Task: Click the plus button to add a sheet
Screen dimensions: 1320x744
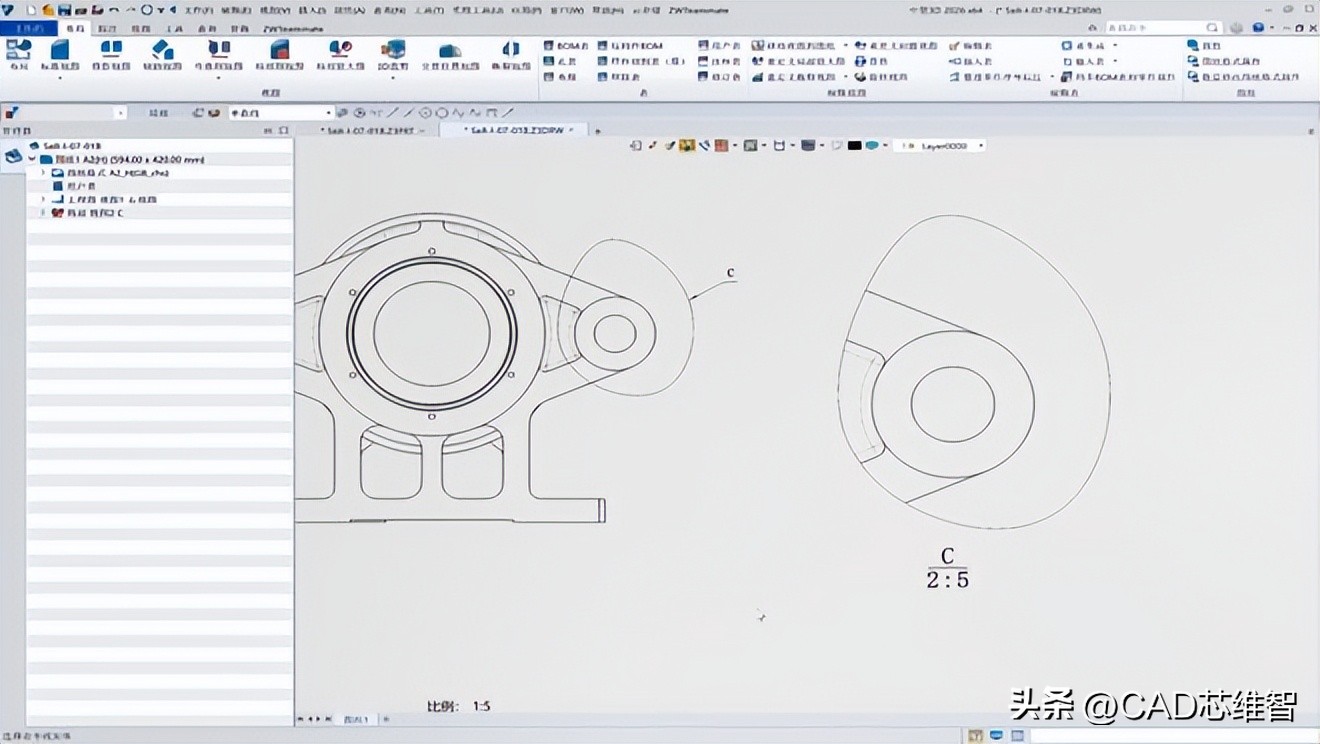Action: (386, 719)
